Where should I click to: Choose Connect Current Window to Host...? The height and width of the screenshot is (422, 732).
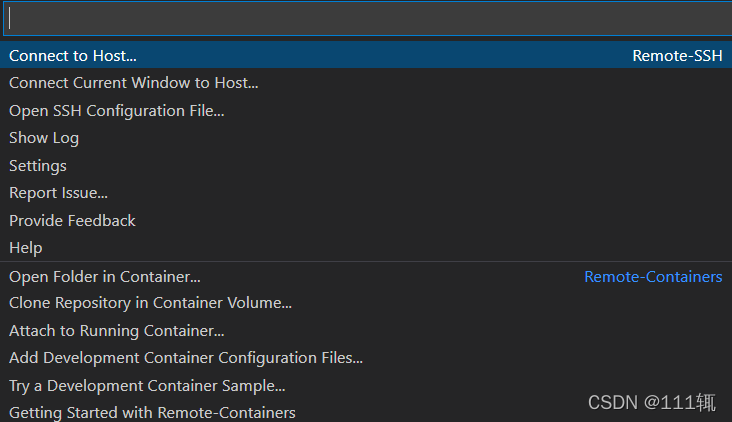point(366,83)
